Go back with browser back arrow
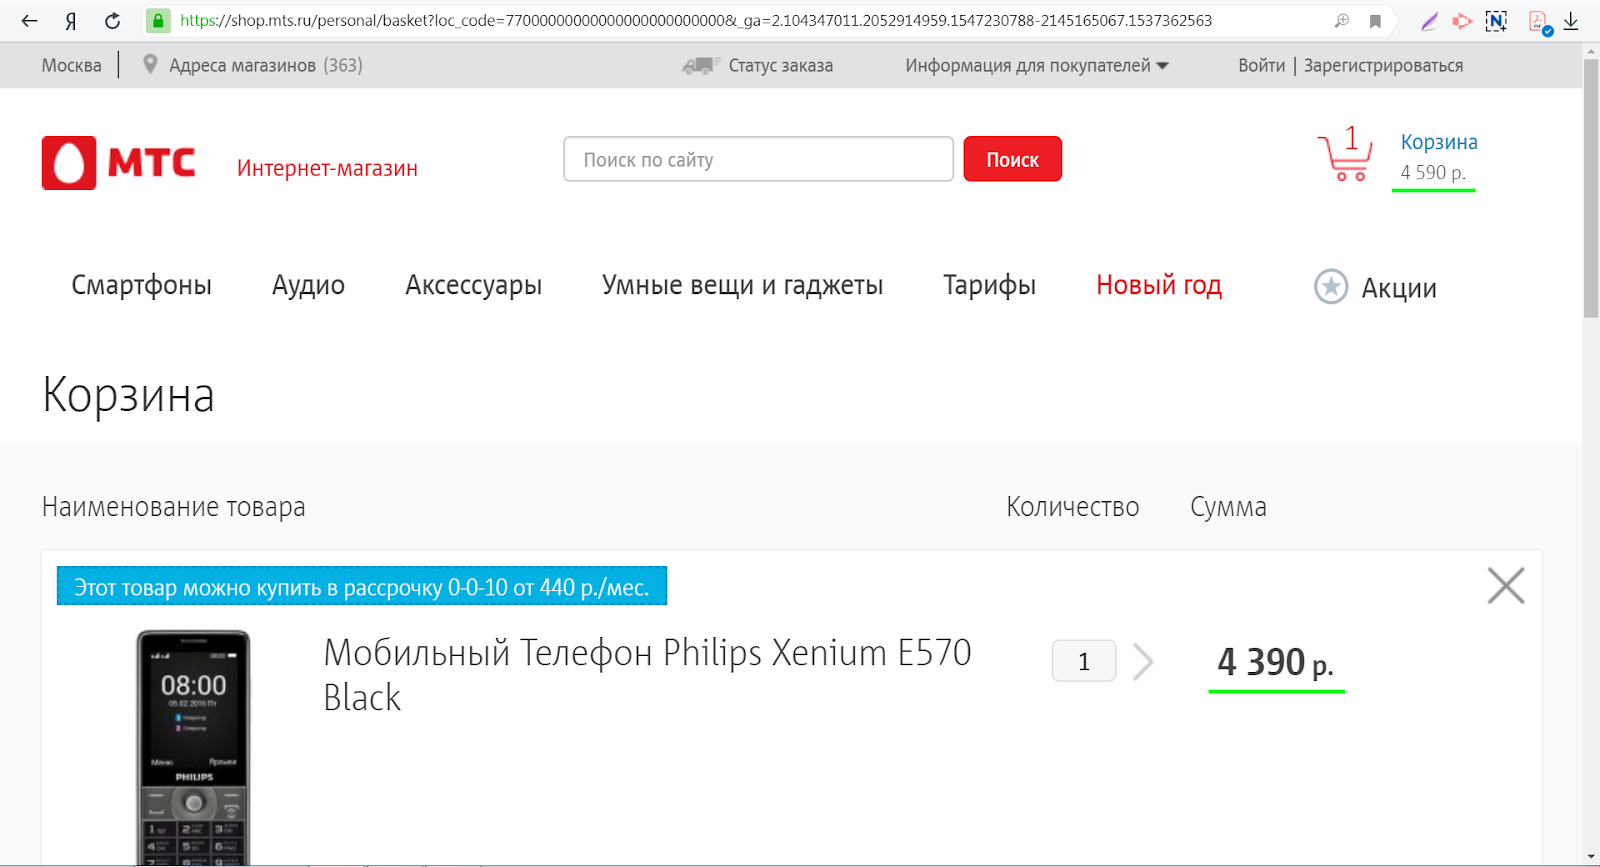Screen dimensions: 1600x867 29,20
